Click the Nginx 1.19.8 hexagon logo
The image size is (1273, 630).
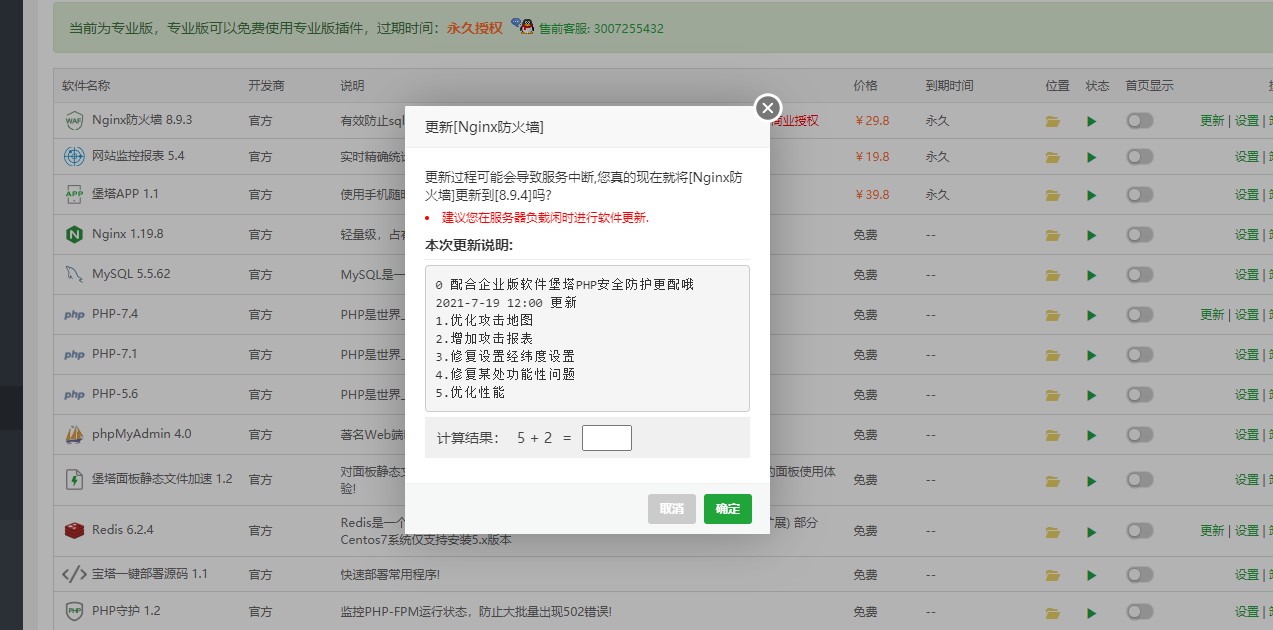(74, 235)
